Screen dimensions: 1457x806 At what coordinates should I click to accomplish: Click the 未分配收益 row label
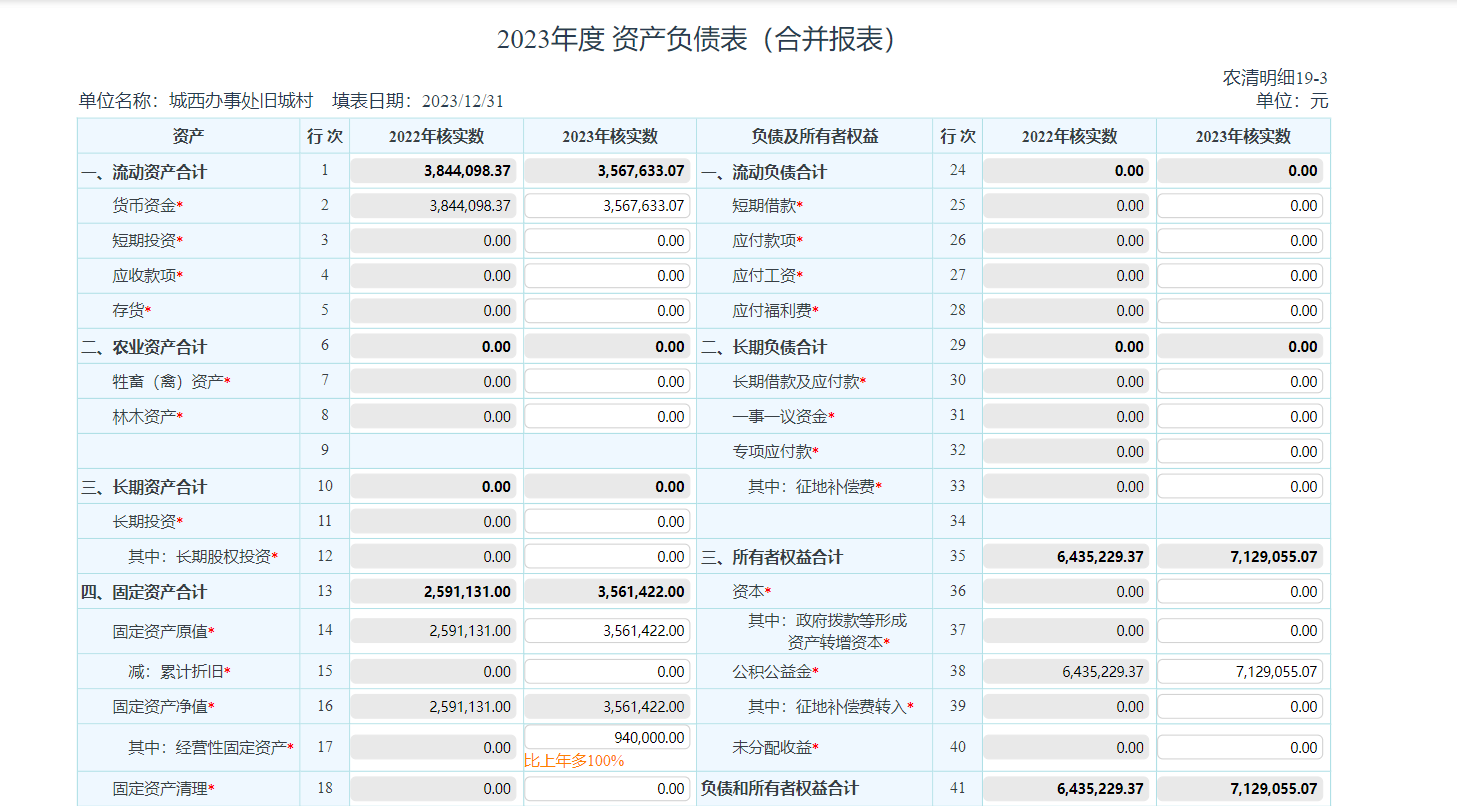(x=776, y=747)
